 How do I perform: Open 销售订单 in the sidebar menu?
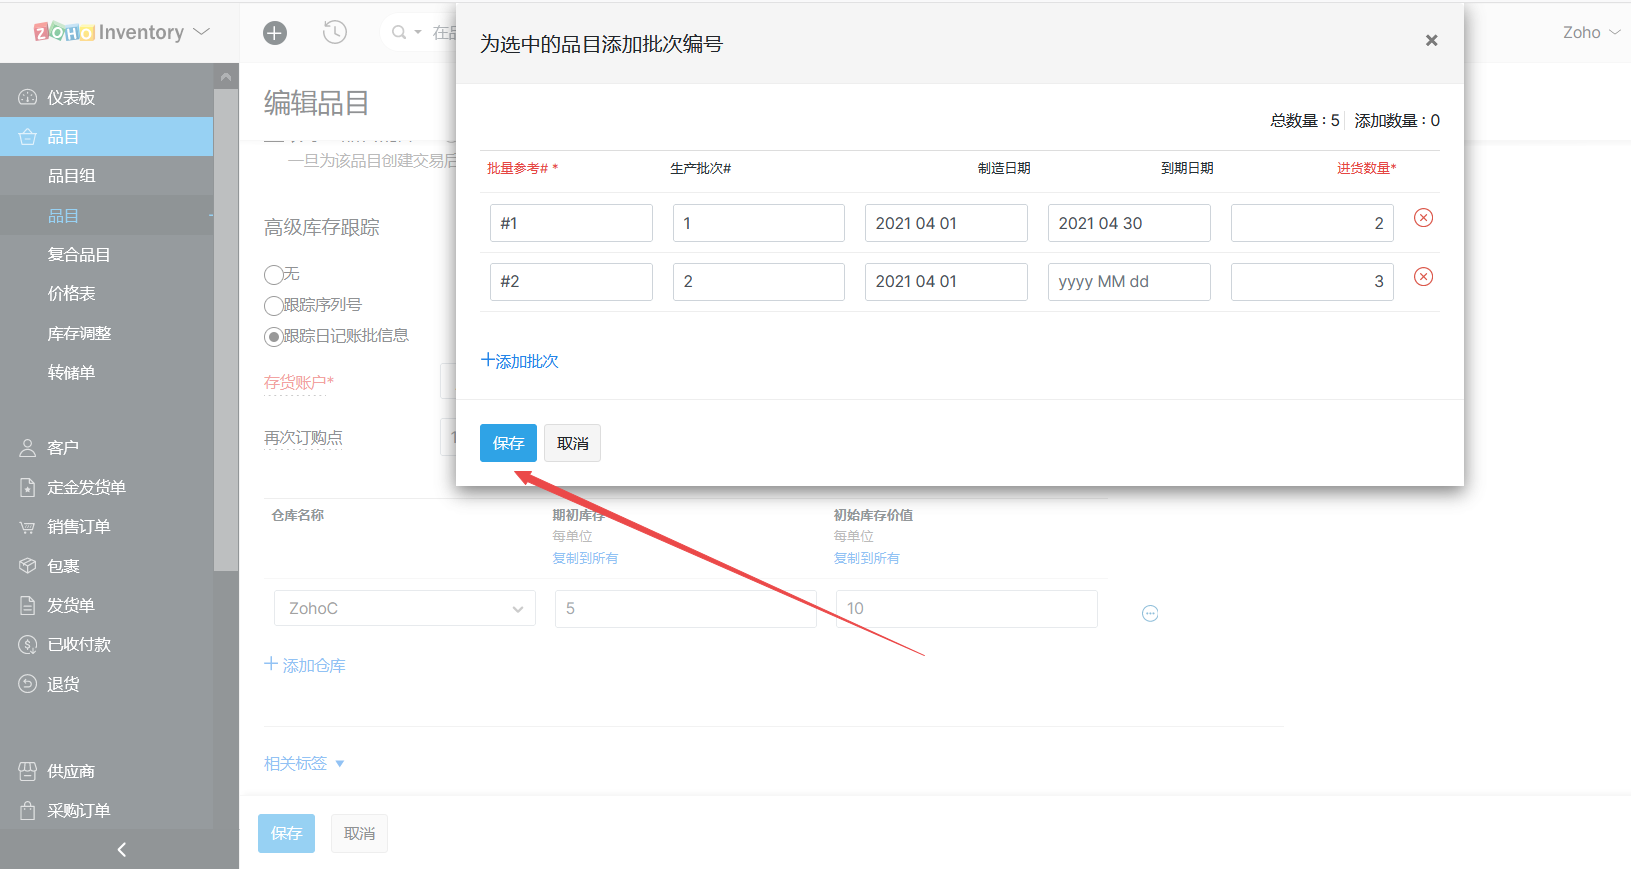(x=78, y=527)
